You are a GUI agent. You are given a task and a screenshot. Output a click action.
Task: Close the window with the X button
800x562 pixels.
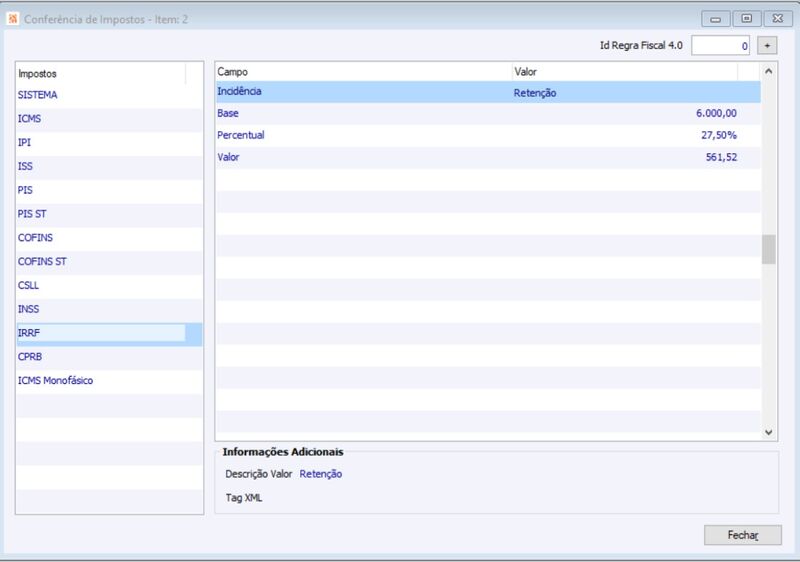(x=778, y=18)
